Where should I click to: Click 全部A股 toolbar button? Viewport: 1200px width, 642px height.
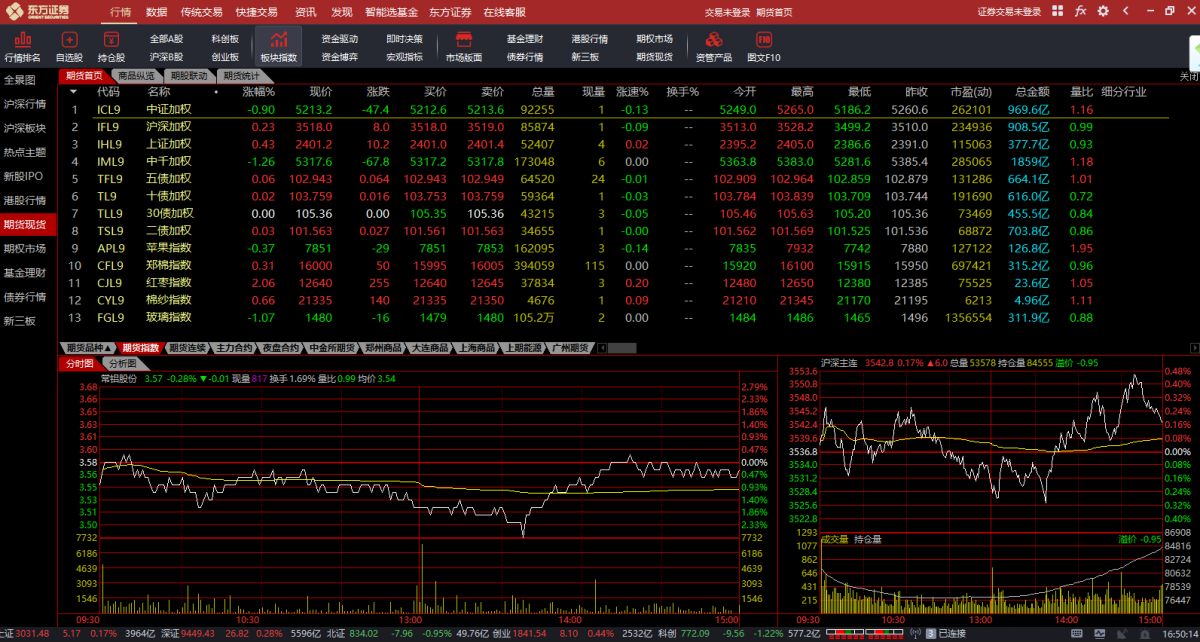click(x=167, y=39)
